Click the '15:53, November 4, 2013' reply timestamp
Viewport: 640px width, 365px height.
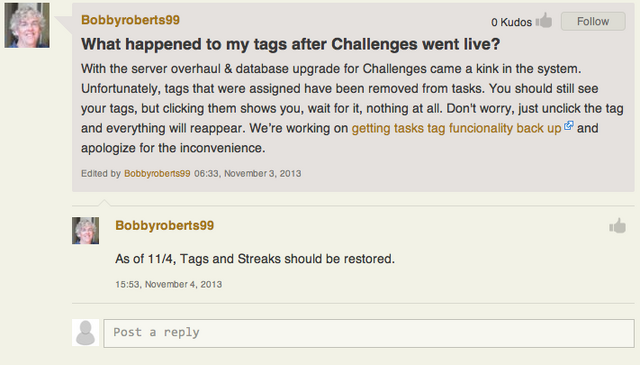click(169, 285)
